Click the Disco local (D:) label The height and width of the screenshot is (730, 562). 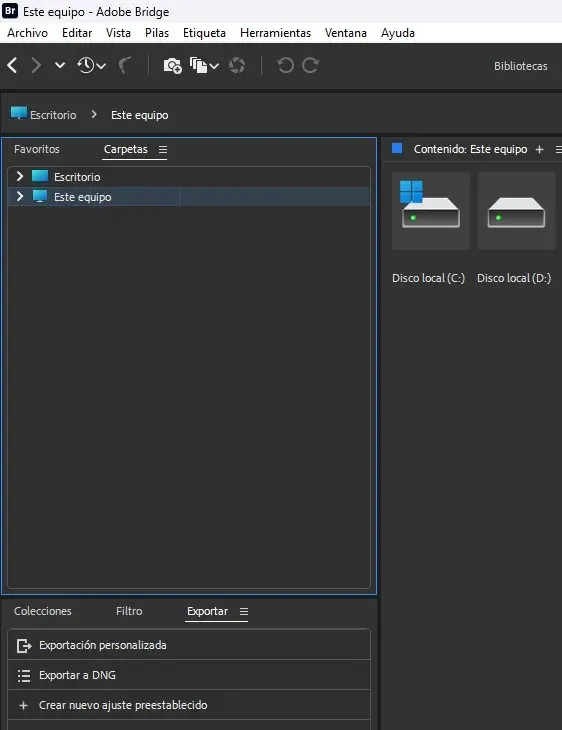tap(514, 278)
